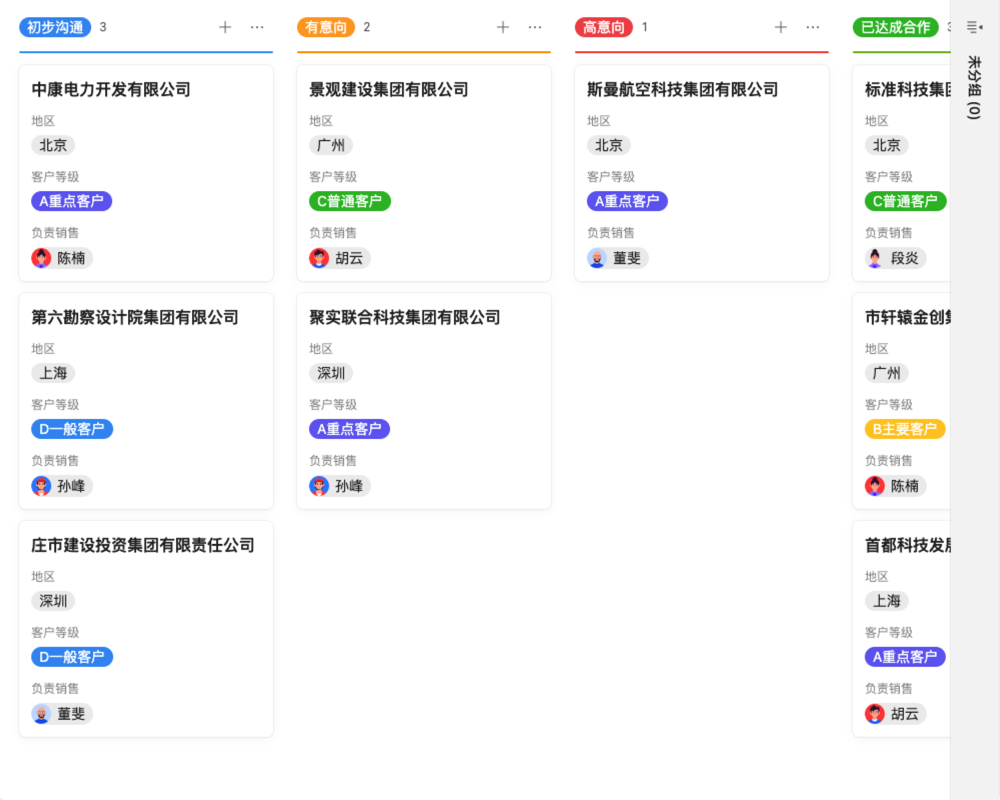Image resolution: width=1000 pixels, height=800 pixels.
Task: Open more options for the 有意向 column
Action: (x=536, y=27)
